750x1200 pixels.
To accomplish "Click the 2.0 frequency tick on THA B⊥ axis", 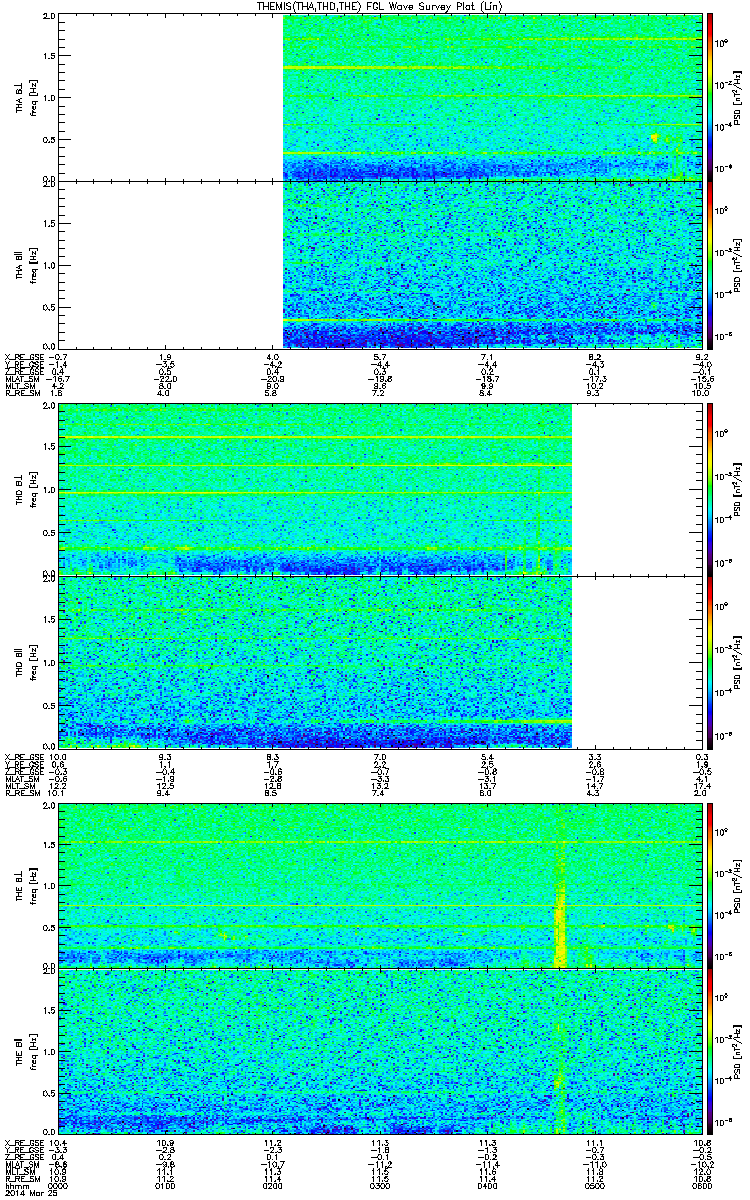I will click(x=50, y=18).
